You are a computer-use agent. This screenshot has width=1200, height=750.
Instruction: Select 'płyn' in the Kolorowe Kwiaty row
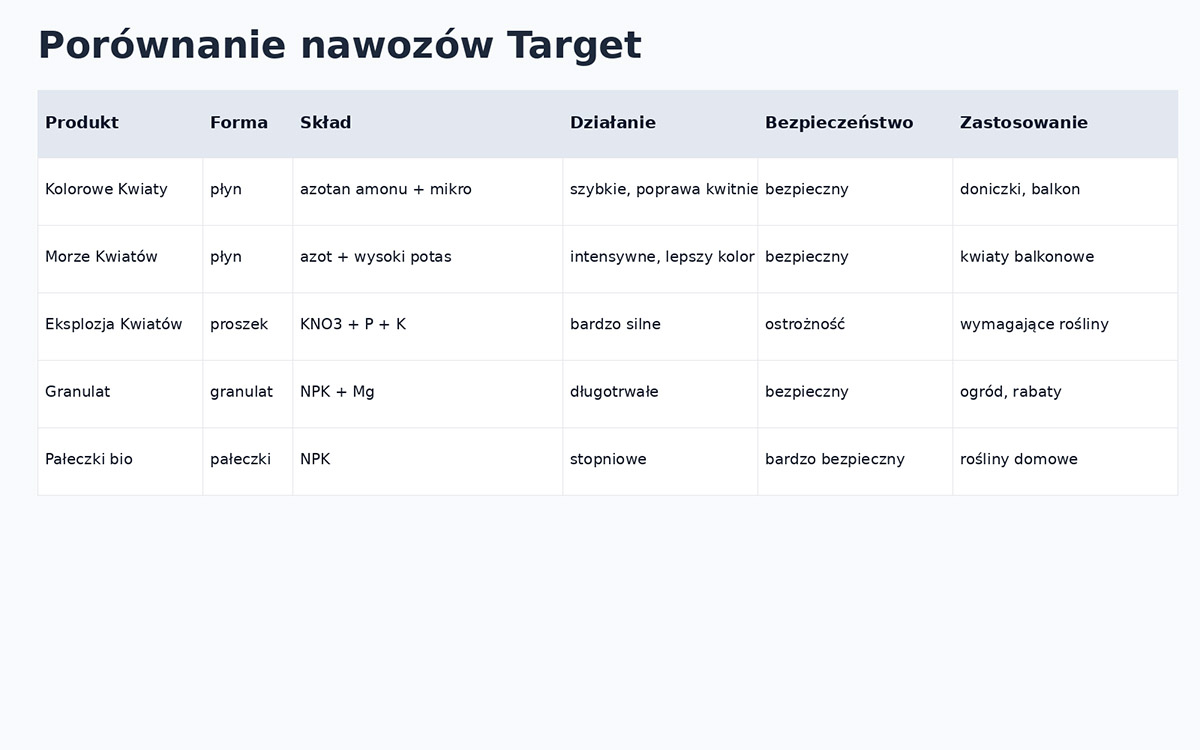click(x=248, y=191)
